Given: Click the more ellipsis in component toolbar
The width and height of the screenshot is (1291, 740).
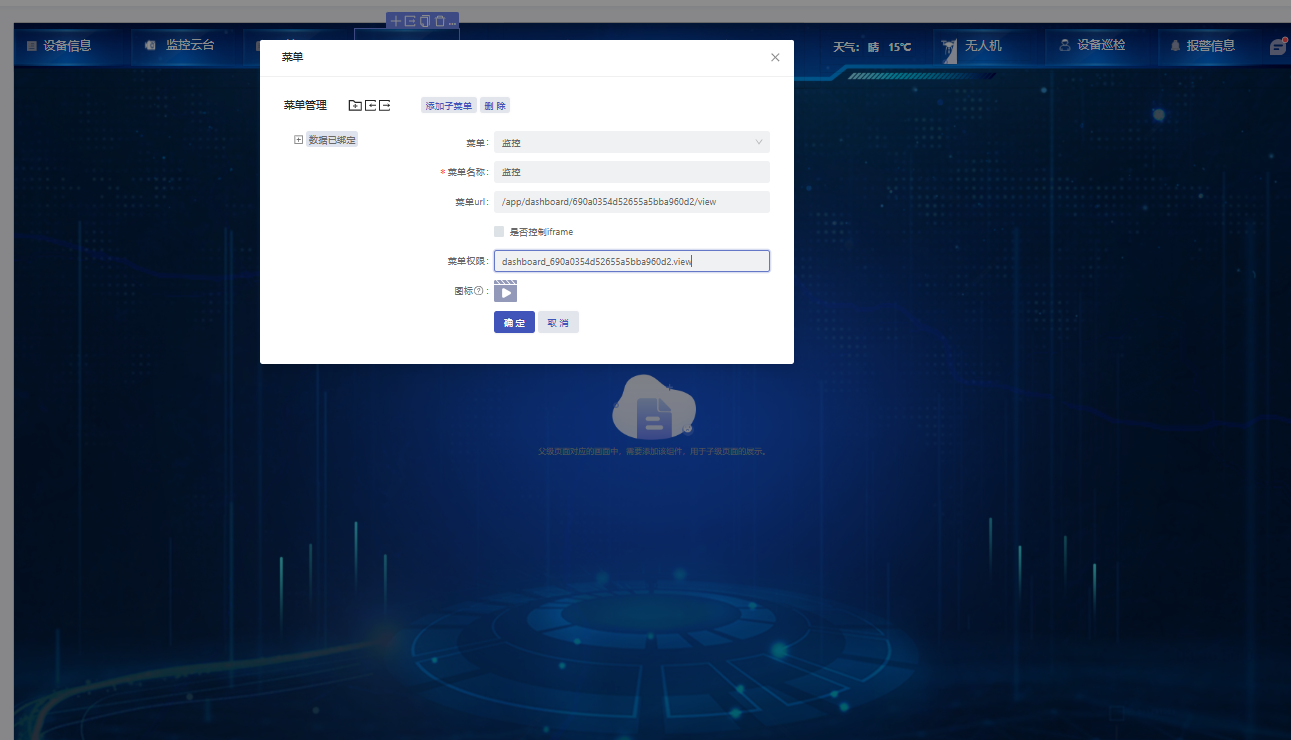Looking at the screenshot, I should click(452, 22).
